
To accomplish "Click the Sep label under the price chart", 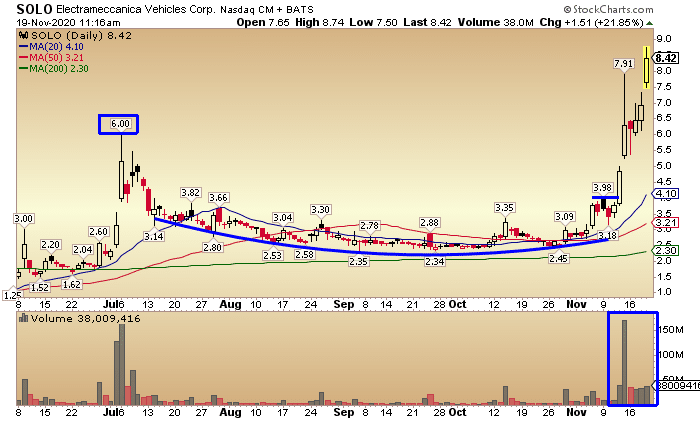I will click(x=343, y=304).
